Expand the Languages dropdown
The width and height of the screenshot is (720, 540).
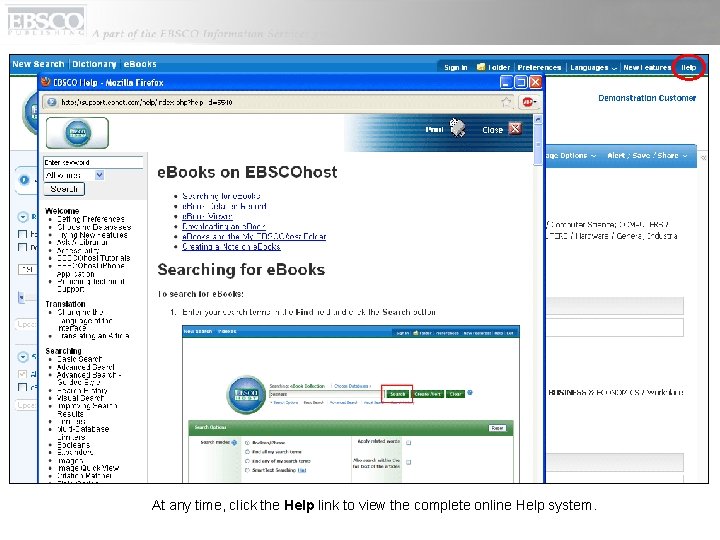593,67
